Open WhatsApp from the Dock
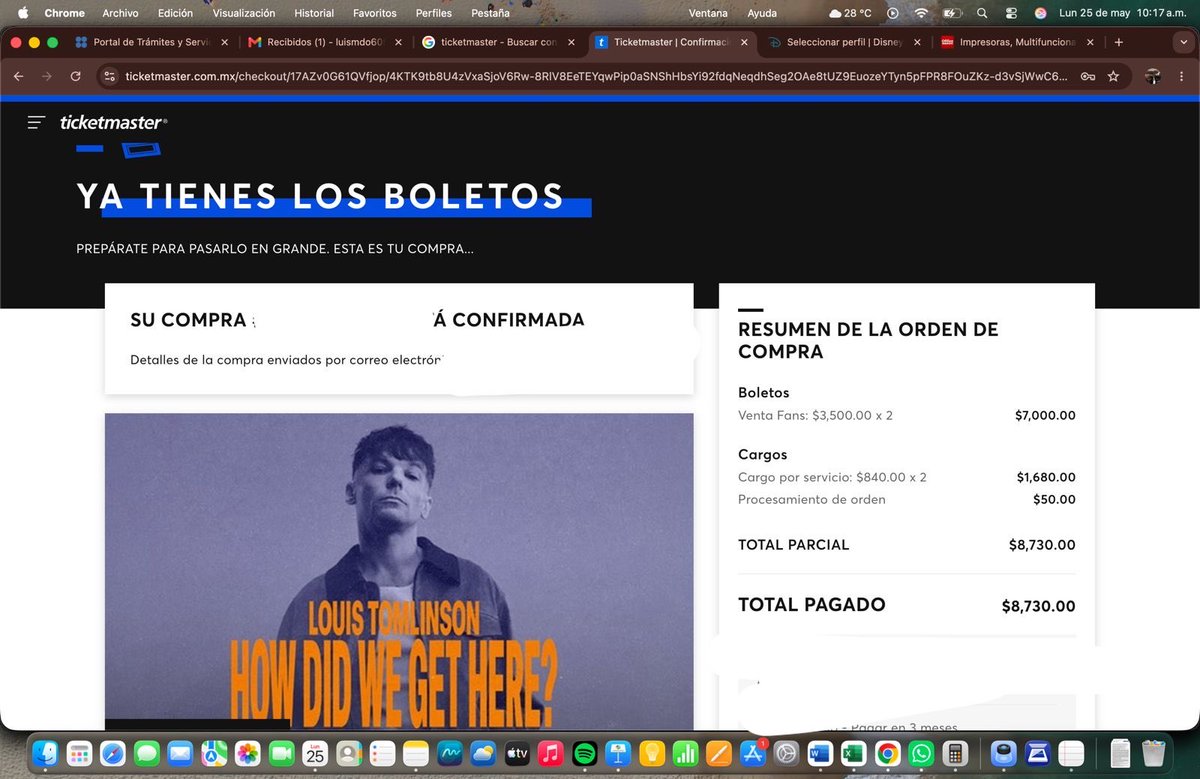1200x779 pixels. pyautogui.click(x=920, y=752)
